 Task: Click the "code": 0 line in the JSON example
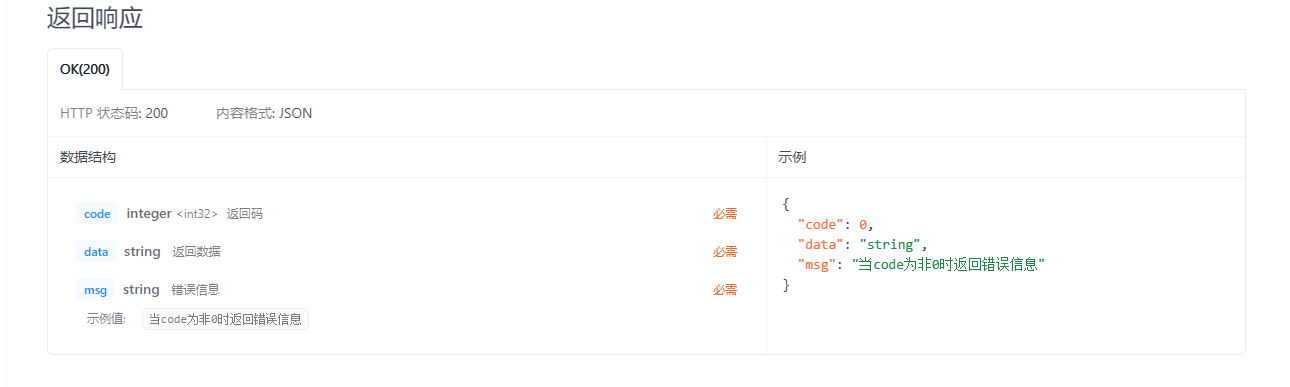pyautogui.click(x=836, y=224)
